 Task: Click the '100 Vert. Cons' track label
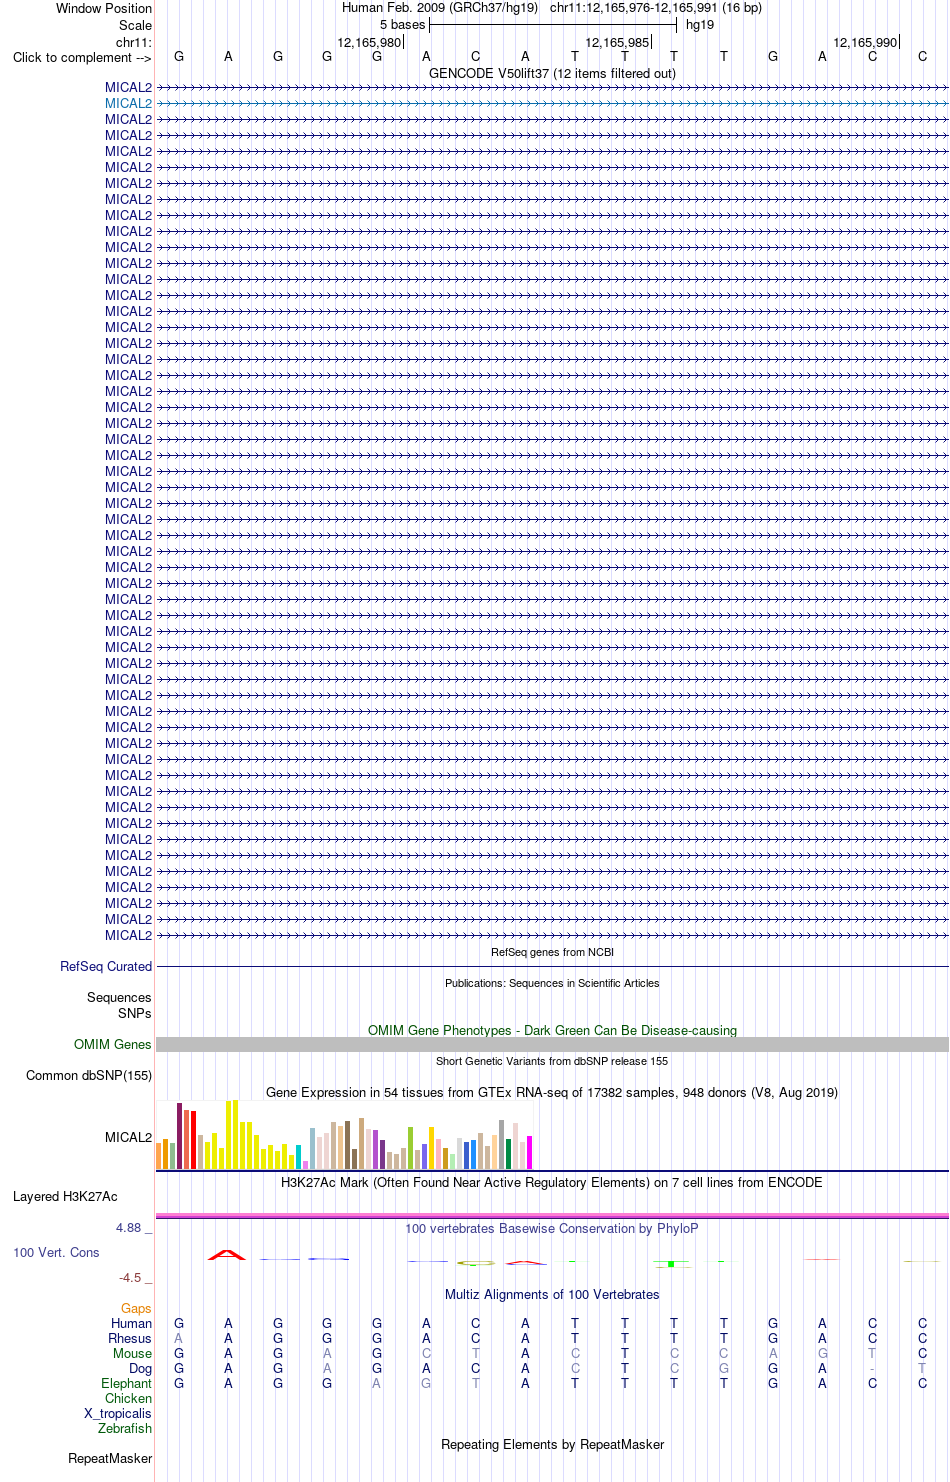pyautogui.click(x=56, y=1252)
